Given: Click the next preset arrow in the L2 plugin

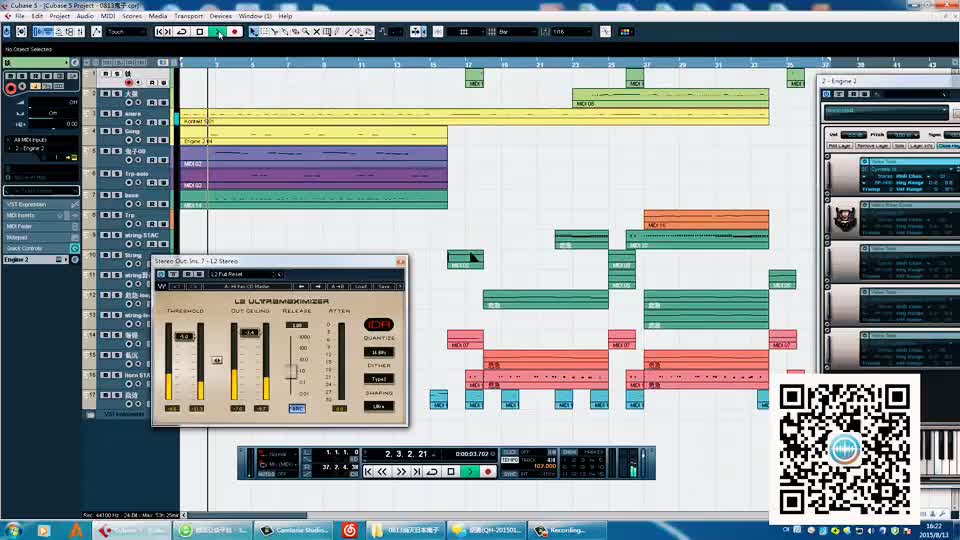Looking at the screenshot, I should point(318,287).
